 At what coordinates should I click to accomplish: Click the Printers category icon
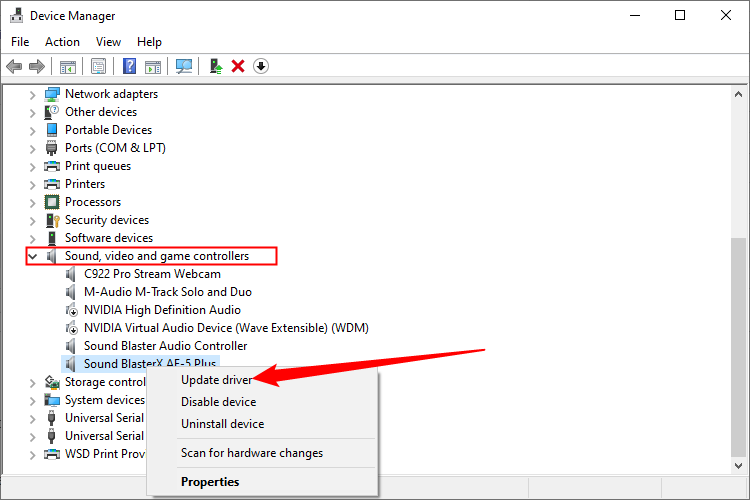tap(52, 184)
